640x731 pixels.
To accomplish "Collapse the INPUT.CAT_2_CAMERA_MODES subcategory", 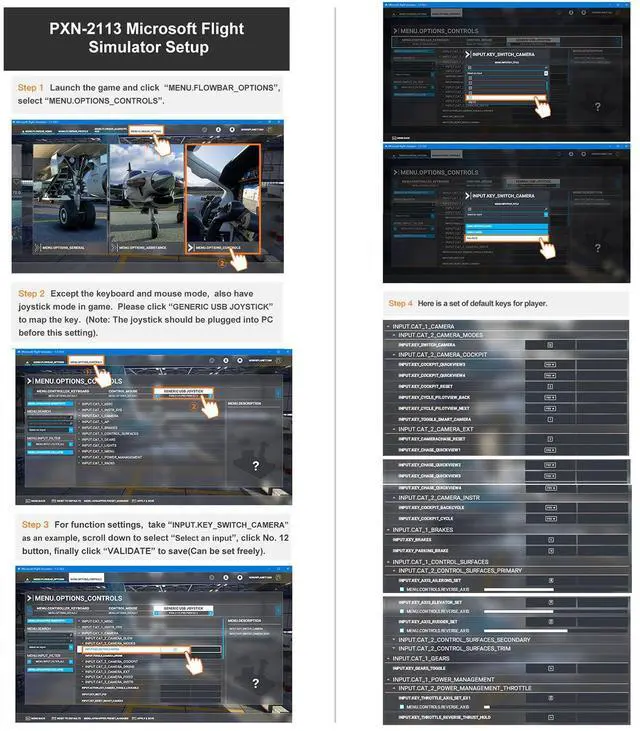I will pos(394,336).
